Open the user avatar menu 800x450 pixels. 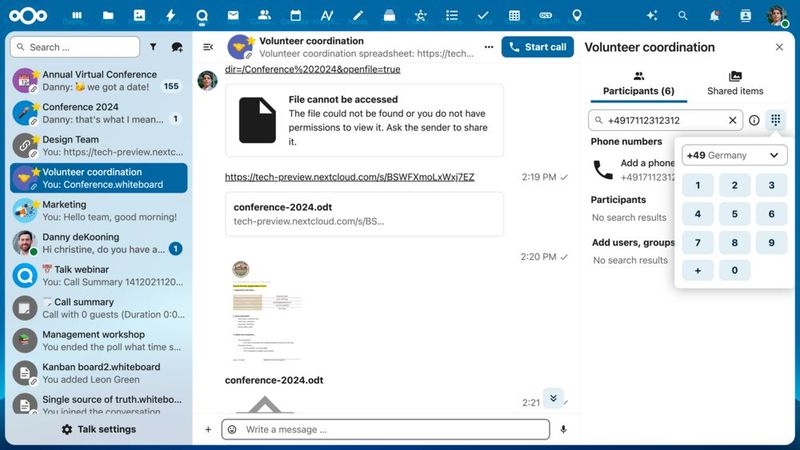777,16
